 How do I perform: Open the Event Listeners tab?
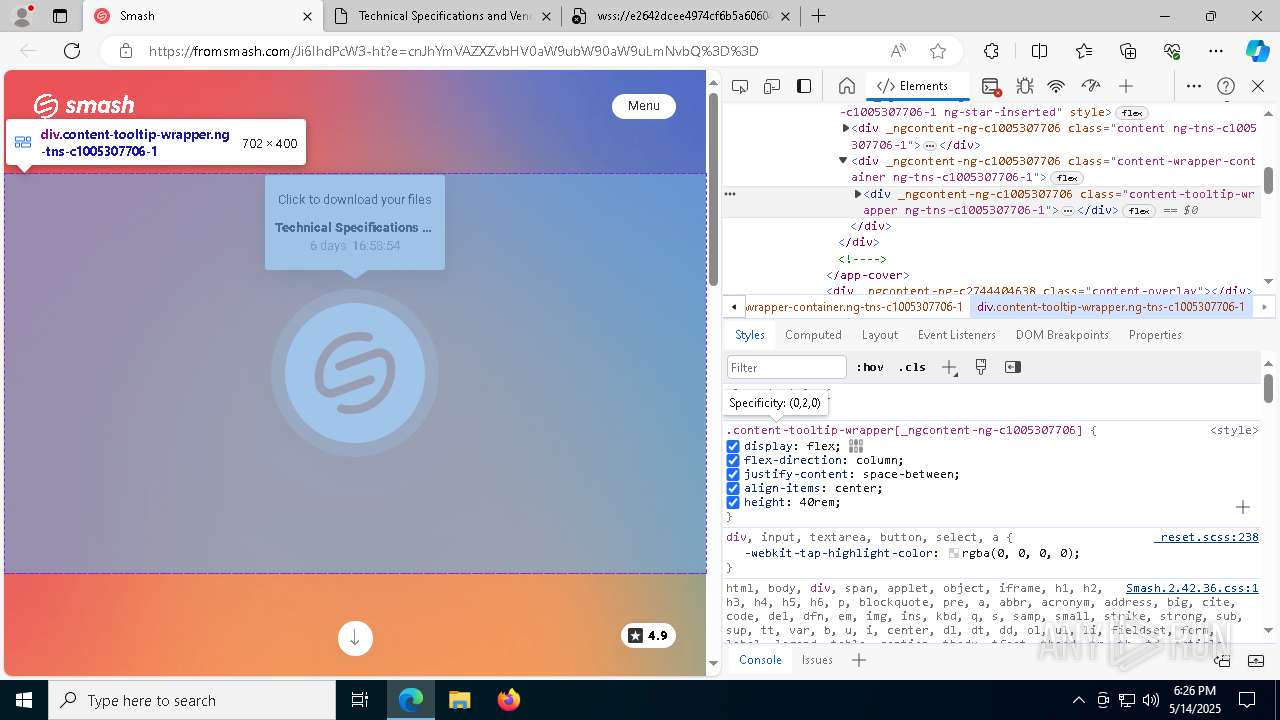(957, 335)
